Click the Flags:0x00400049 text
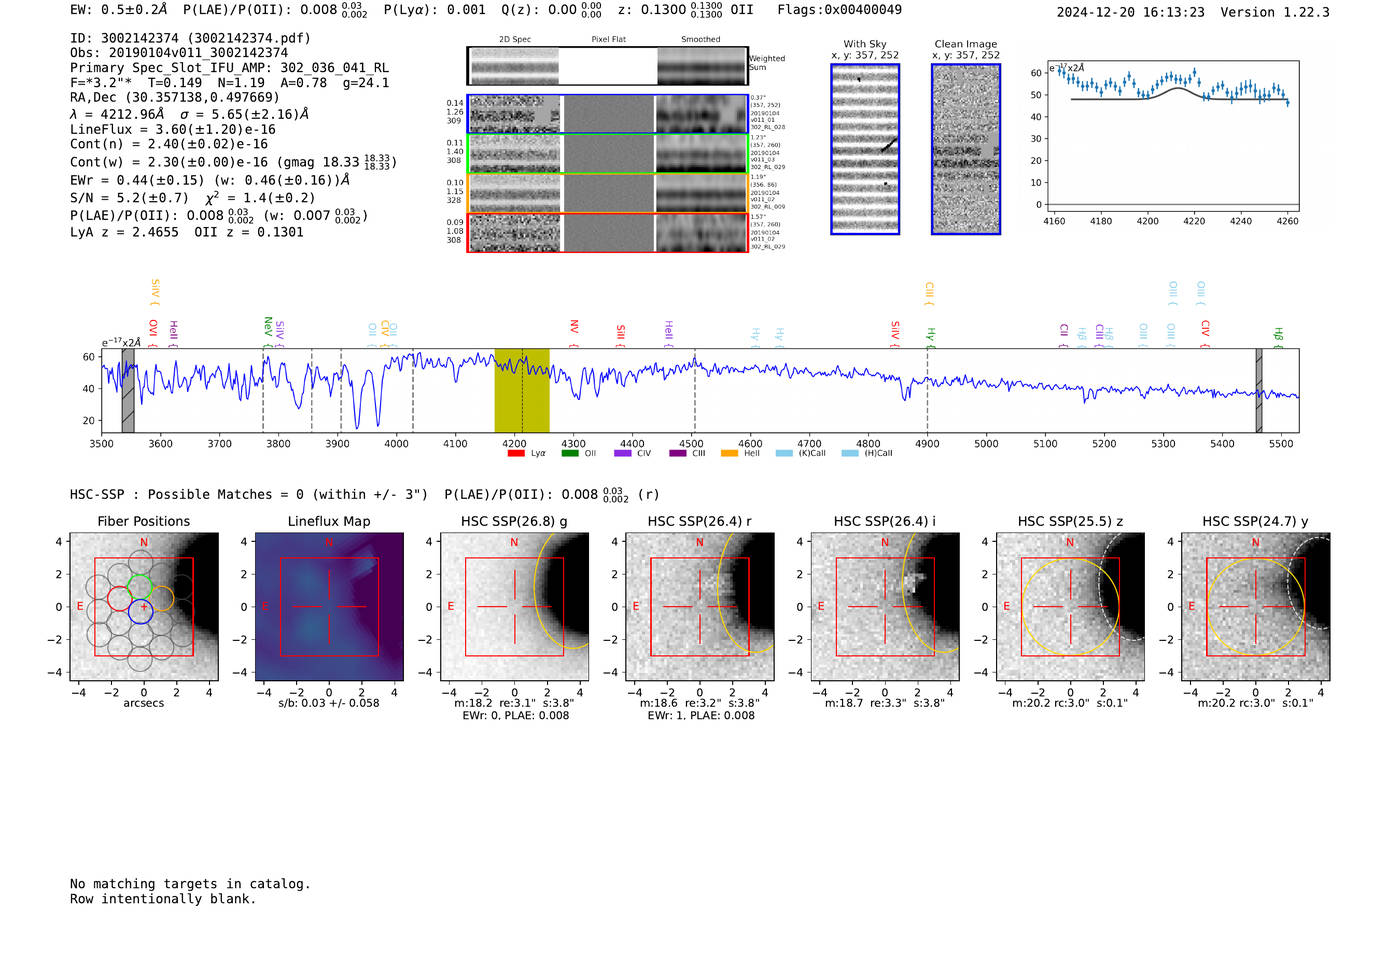Viewport: 1400px width, 953px height. point(839,10)
